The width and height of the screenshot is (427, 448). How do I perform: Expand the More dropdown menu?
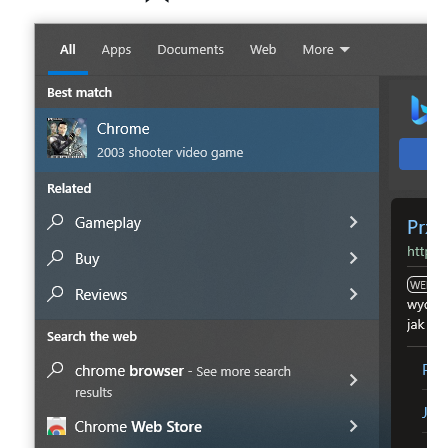pyautogui.click(x=326, y=50)
